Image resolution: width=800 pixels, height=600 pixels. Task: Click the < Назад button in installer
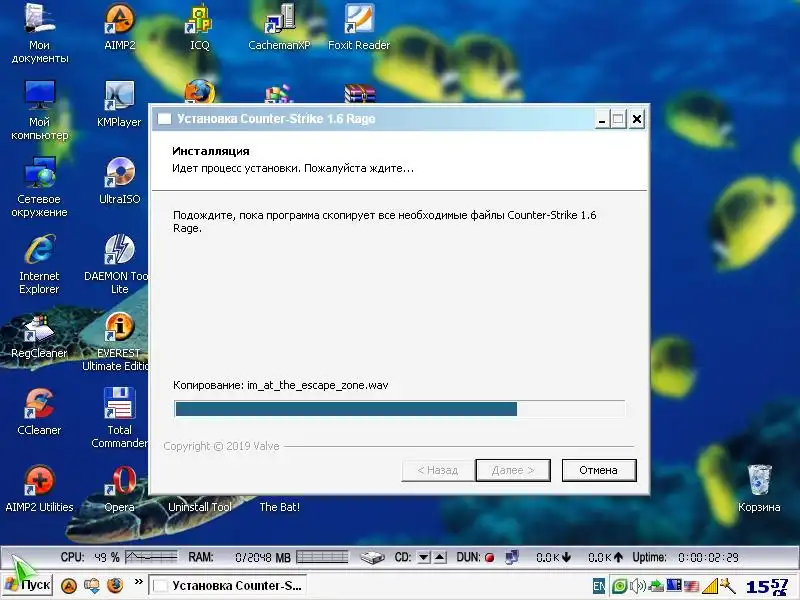coord(438,470)
